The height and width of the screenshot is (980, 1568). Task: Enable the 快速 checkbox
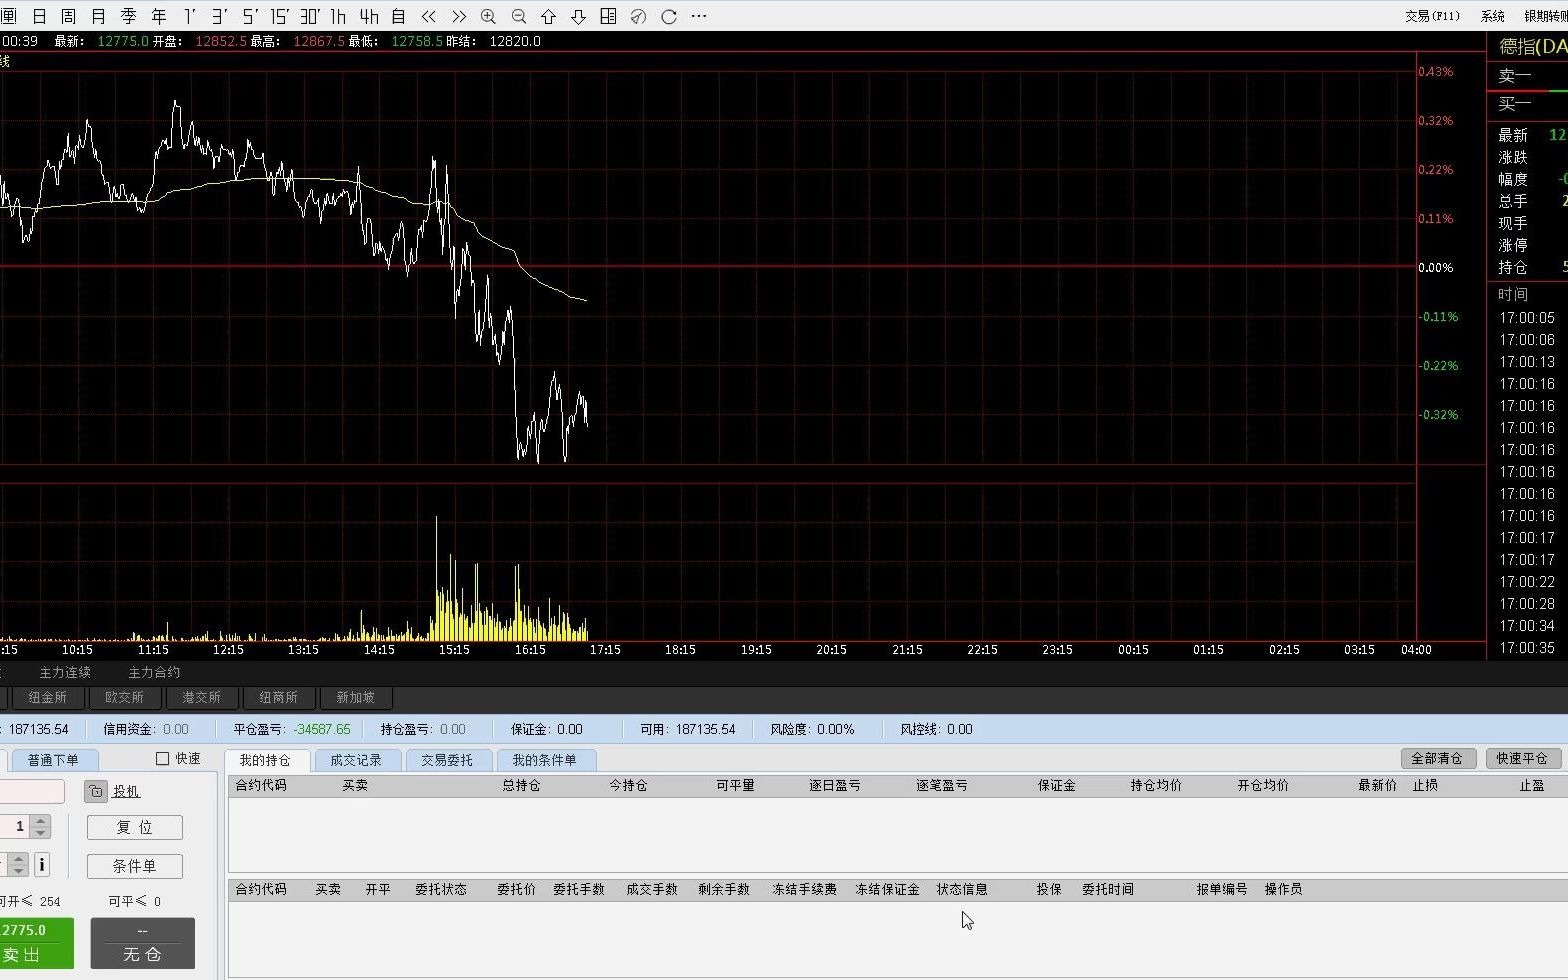point(163,759)
